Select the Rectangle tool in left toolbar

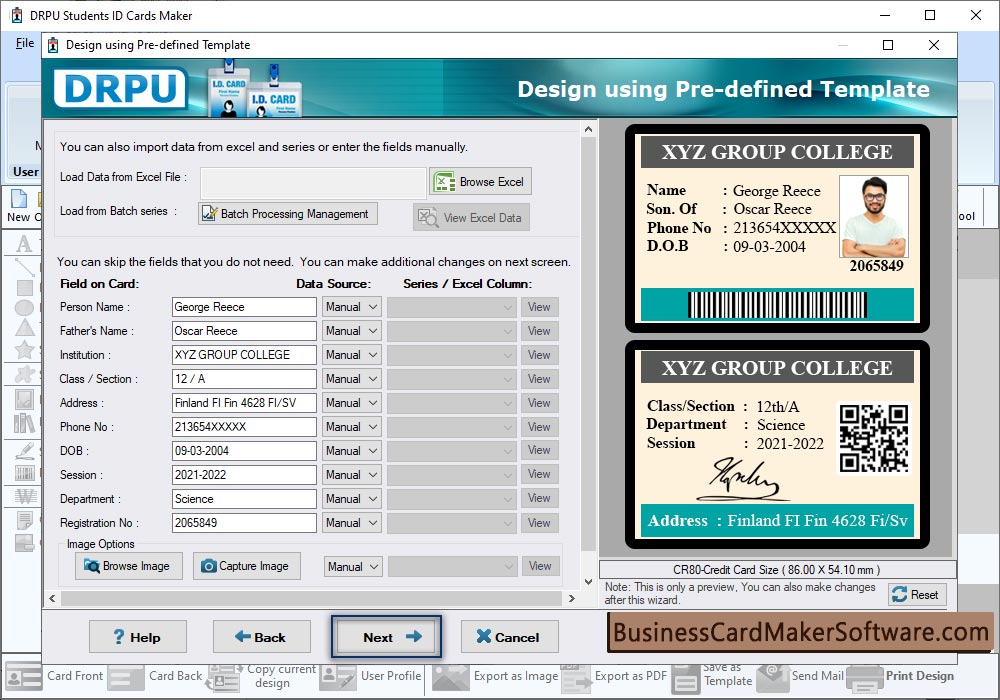tap(24, 288)
